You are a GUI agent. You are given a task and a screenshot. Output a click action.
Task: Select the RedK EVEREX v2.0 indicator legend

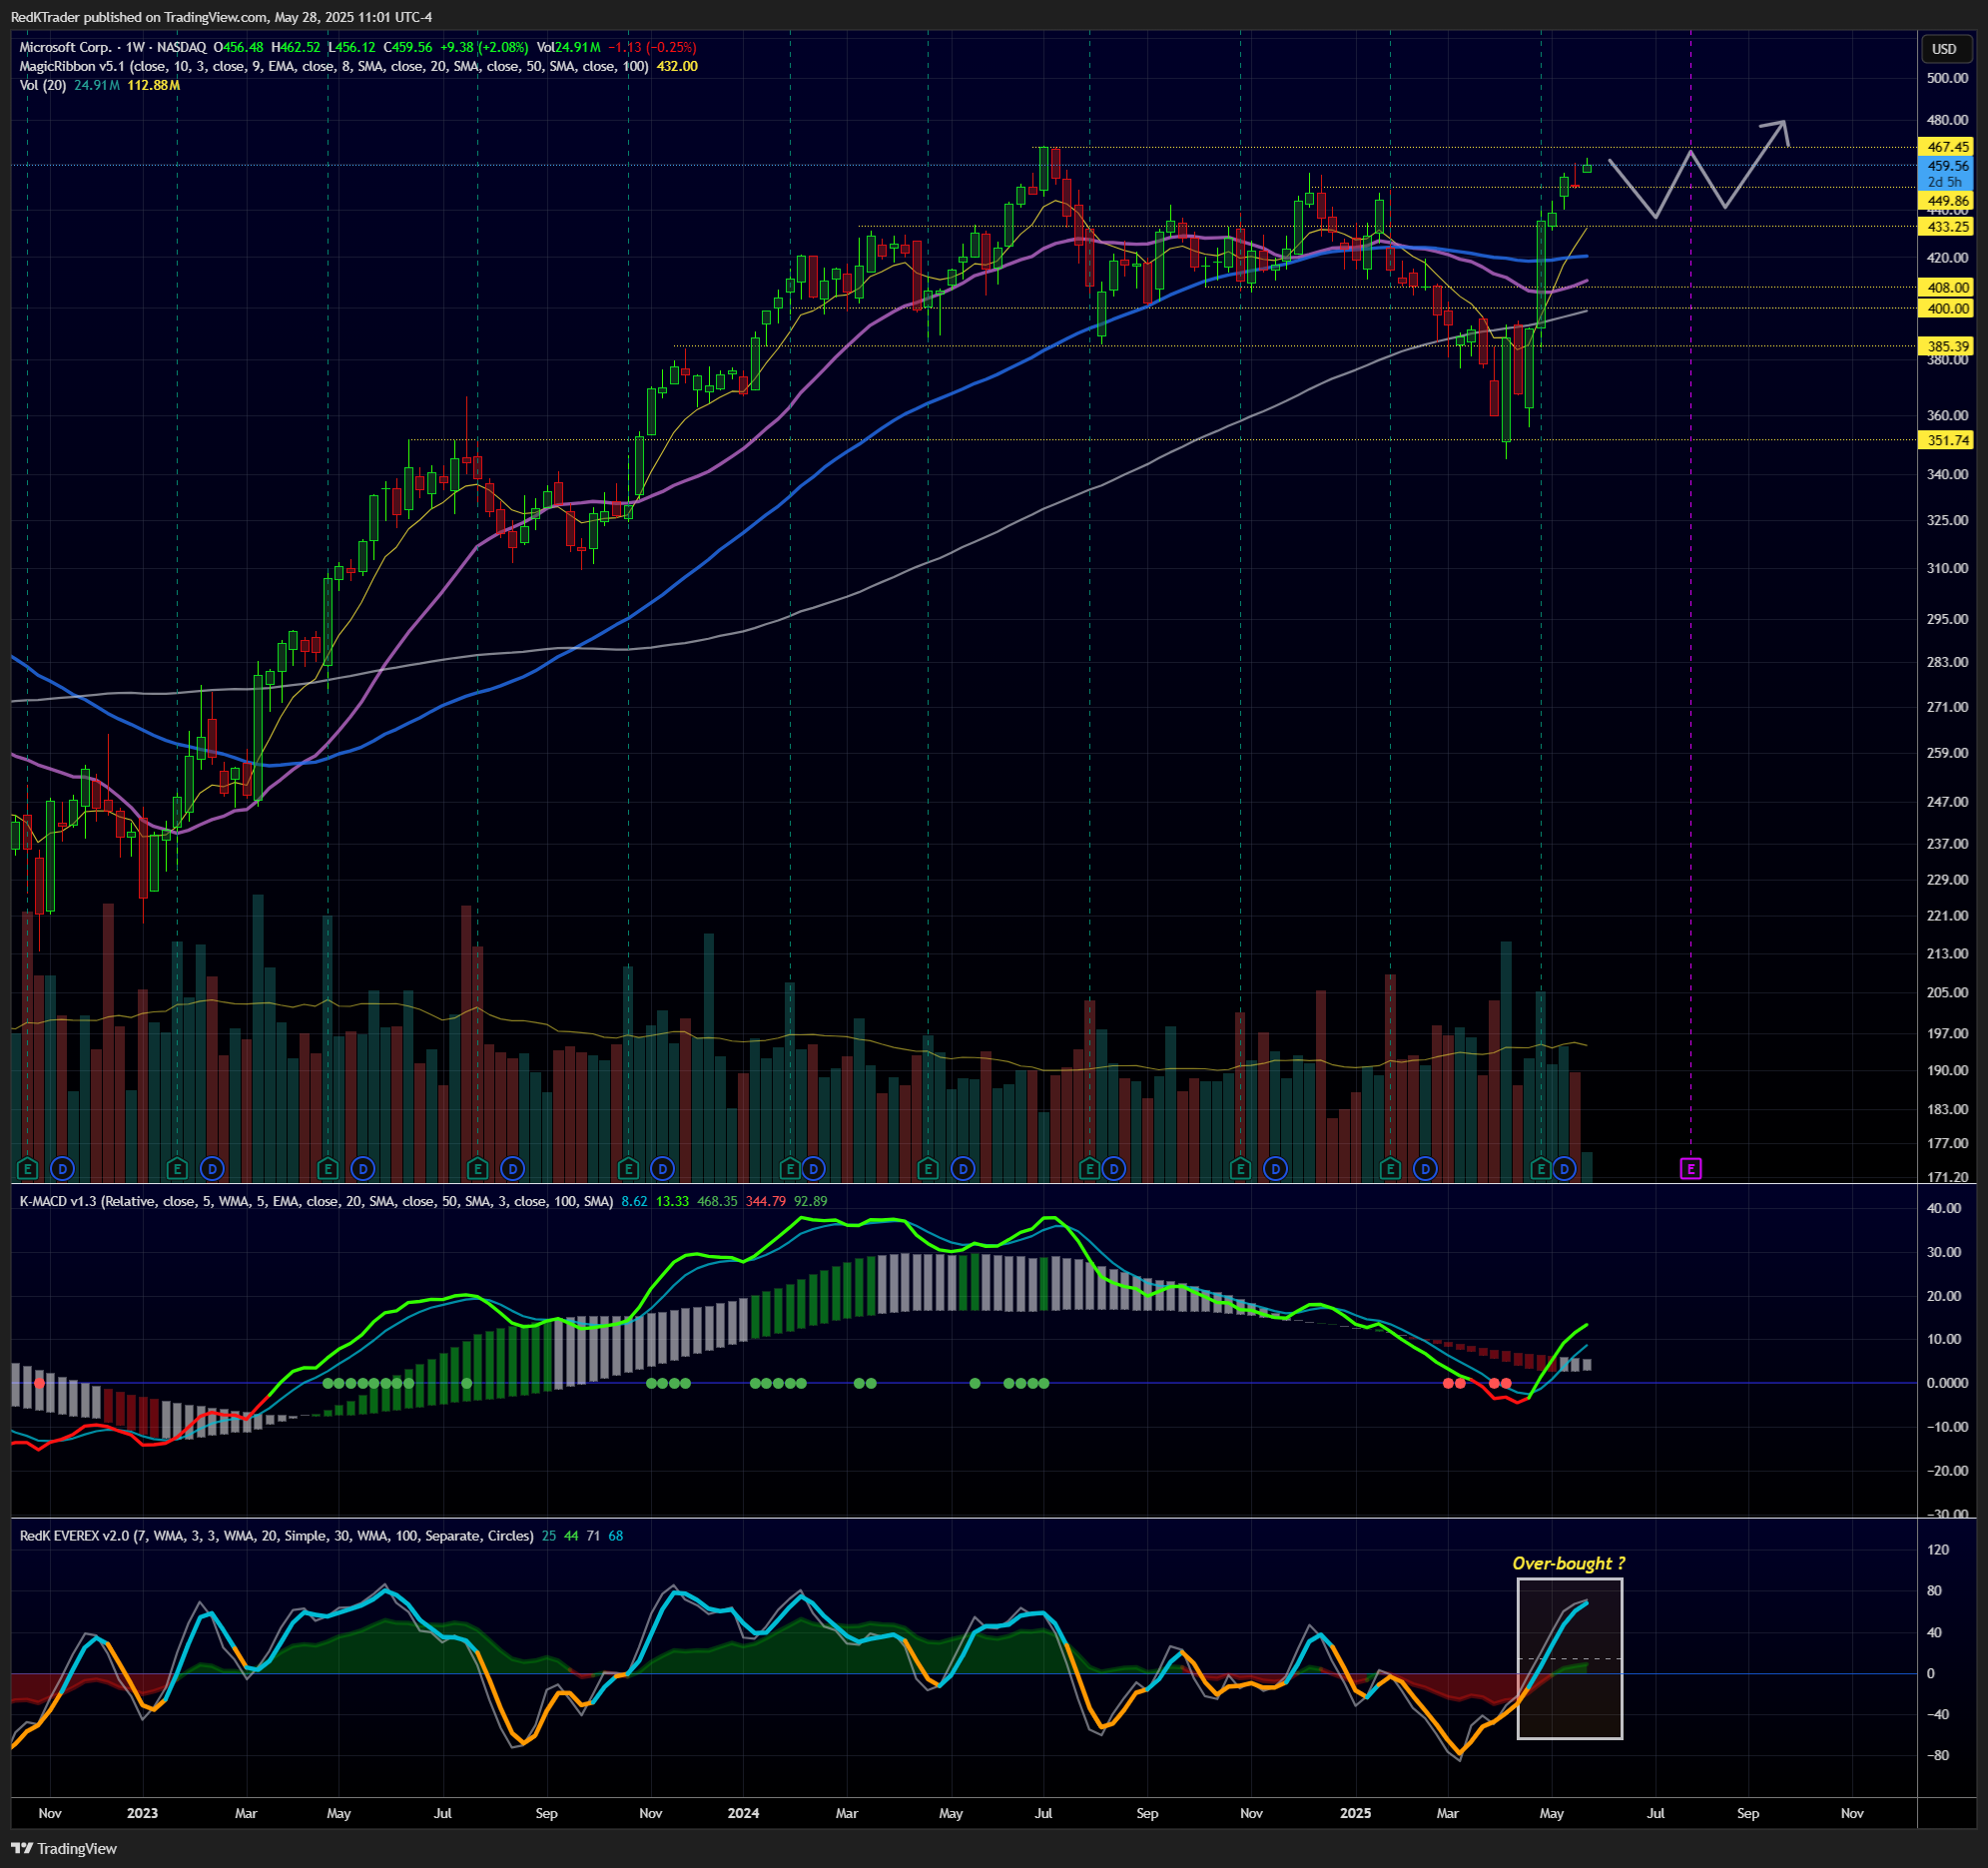276,1536
